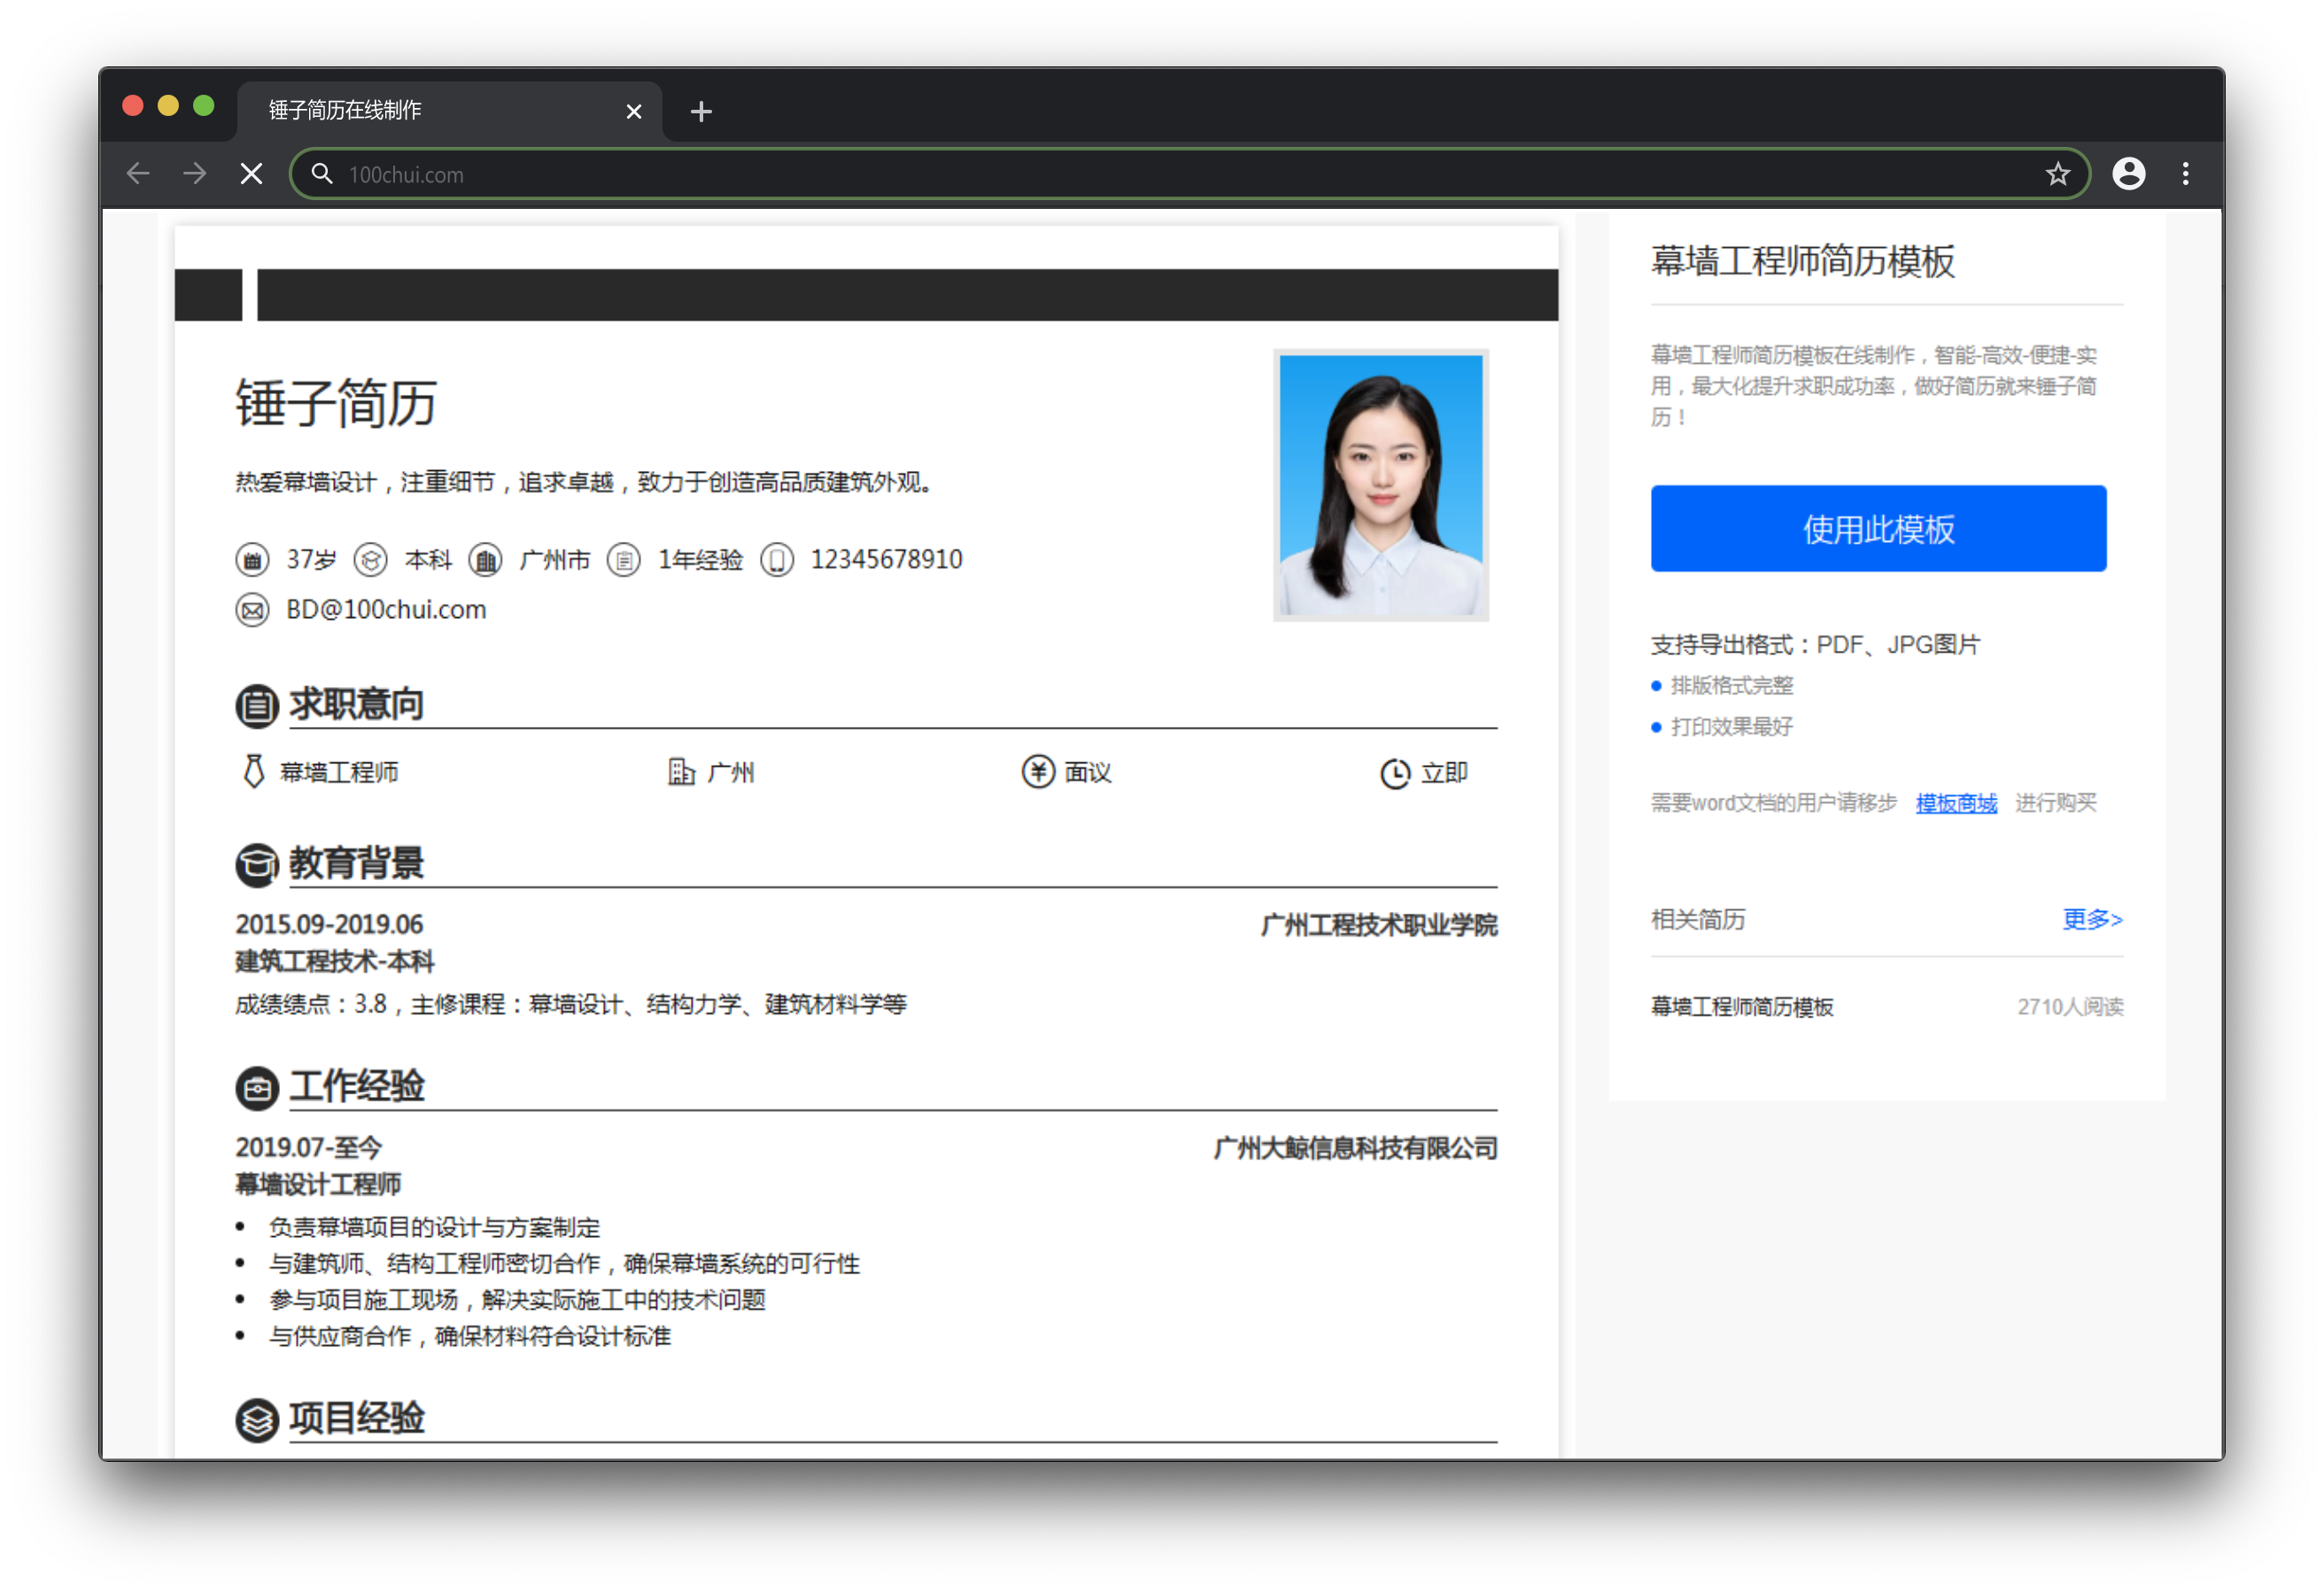Click the school name 广州工程技术职业学院
This screenshot has height=1592, width=2324.
1379,925
